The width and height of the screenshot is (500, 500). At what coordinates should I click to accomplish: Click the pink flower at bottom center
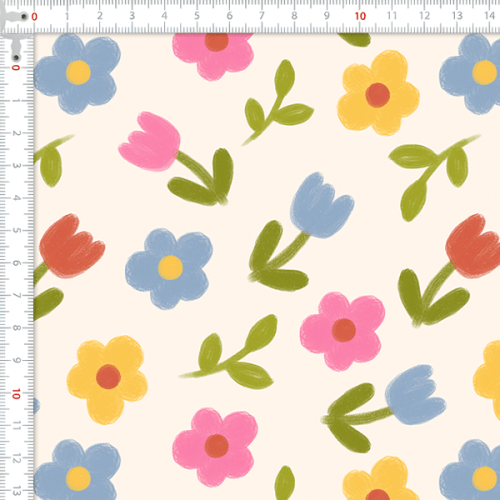pos(215,447)
